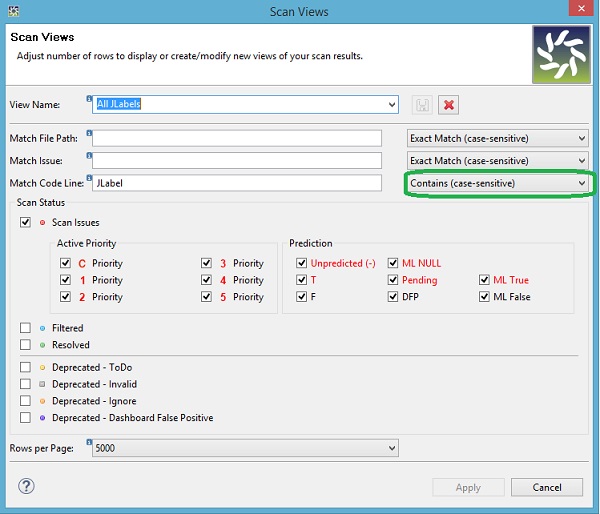Check the Deprecated - Dashboard False Positive box
This screenshot has width=600, height=514.
pos(26,418)
